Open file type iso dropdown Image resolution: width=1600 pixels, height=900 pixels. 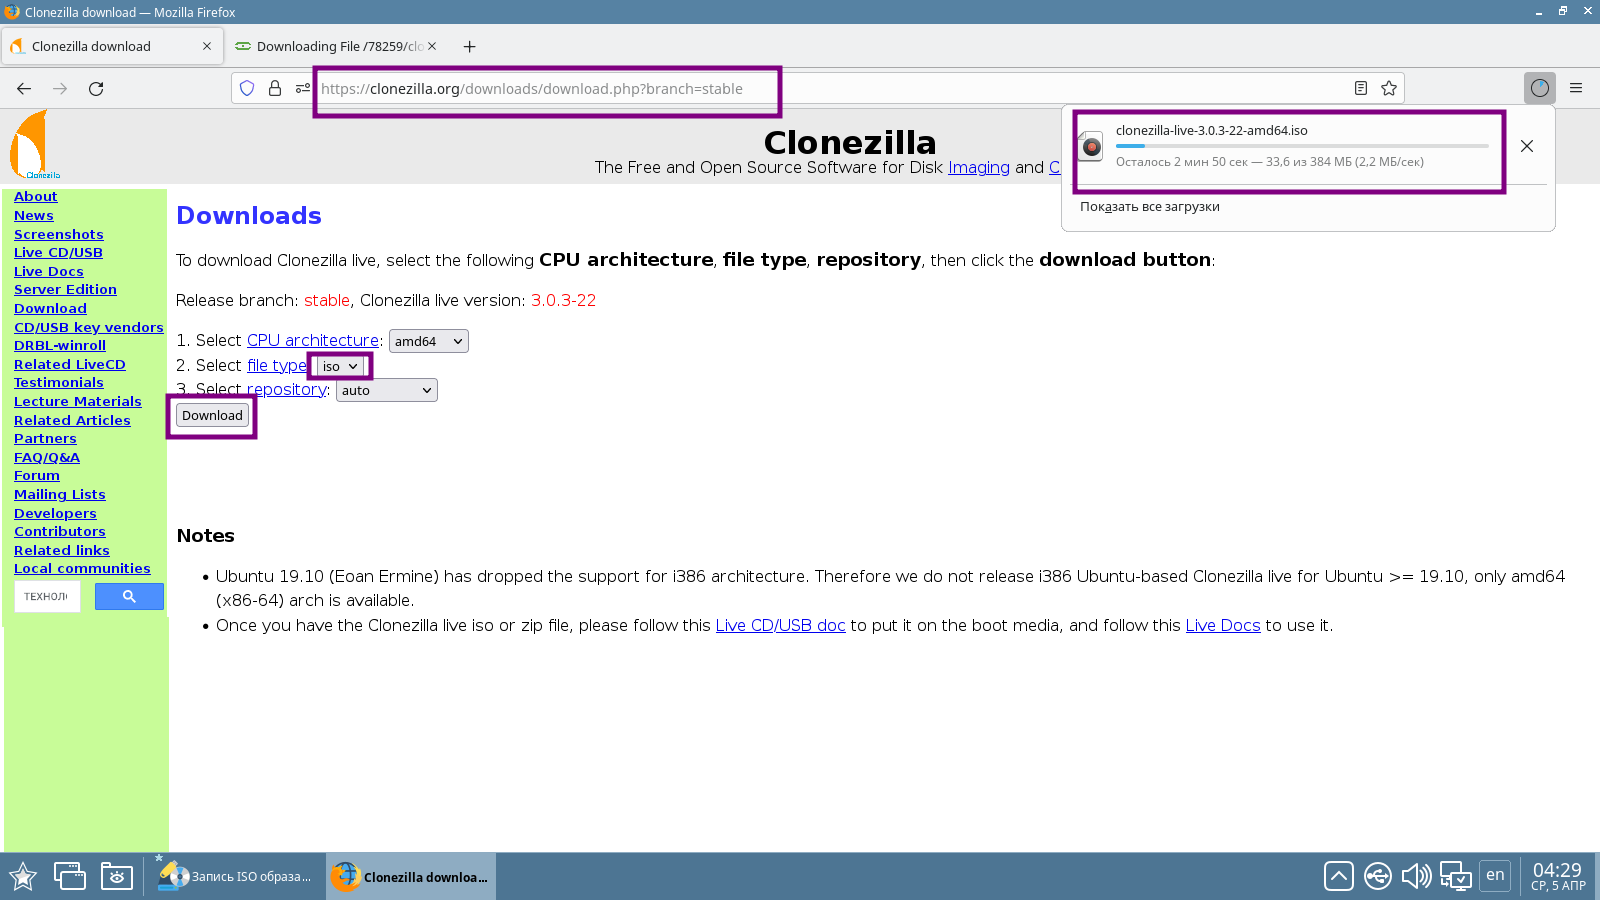(x=340, y=366)
